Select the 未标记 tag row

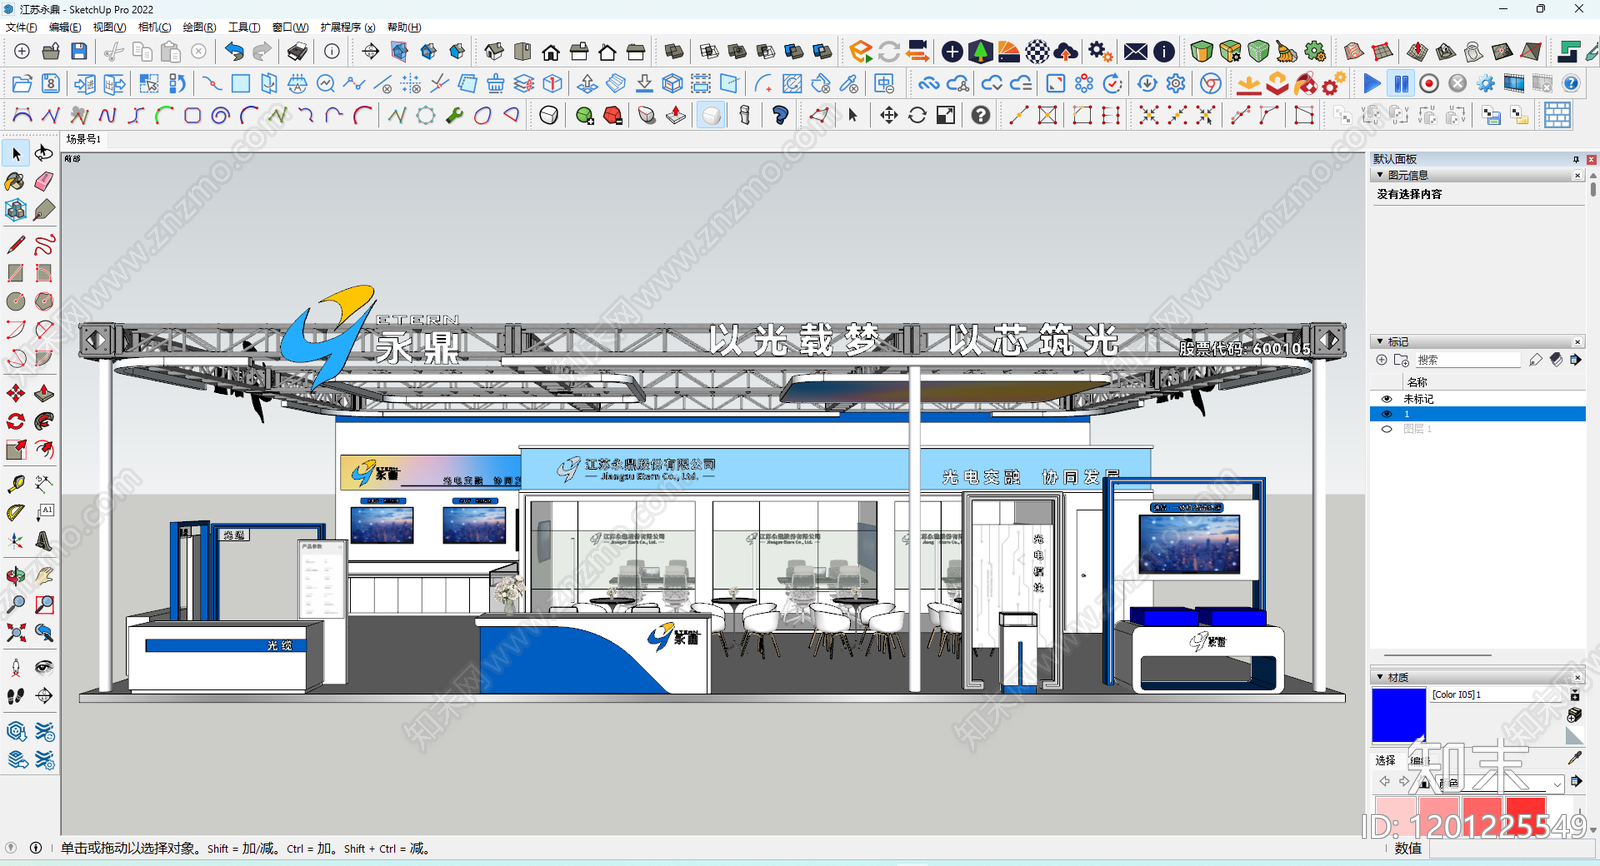(1478, 398)
